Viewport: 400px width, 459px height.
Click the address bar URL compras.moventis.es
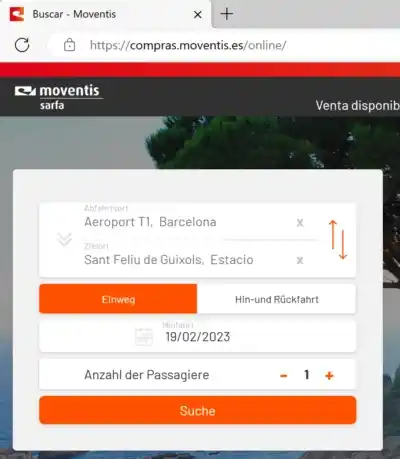point(188,45)
